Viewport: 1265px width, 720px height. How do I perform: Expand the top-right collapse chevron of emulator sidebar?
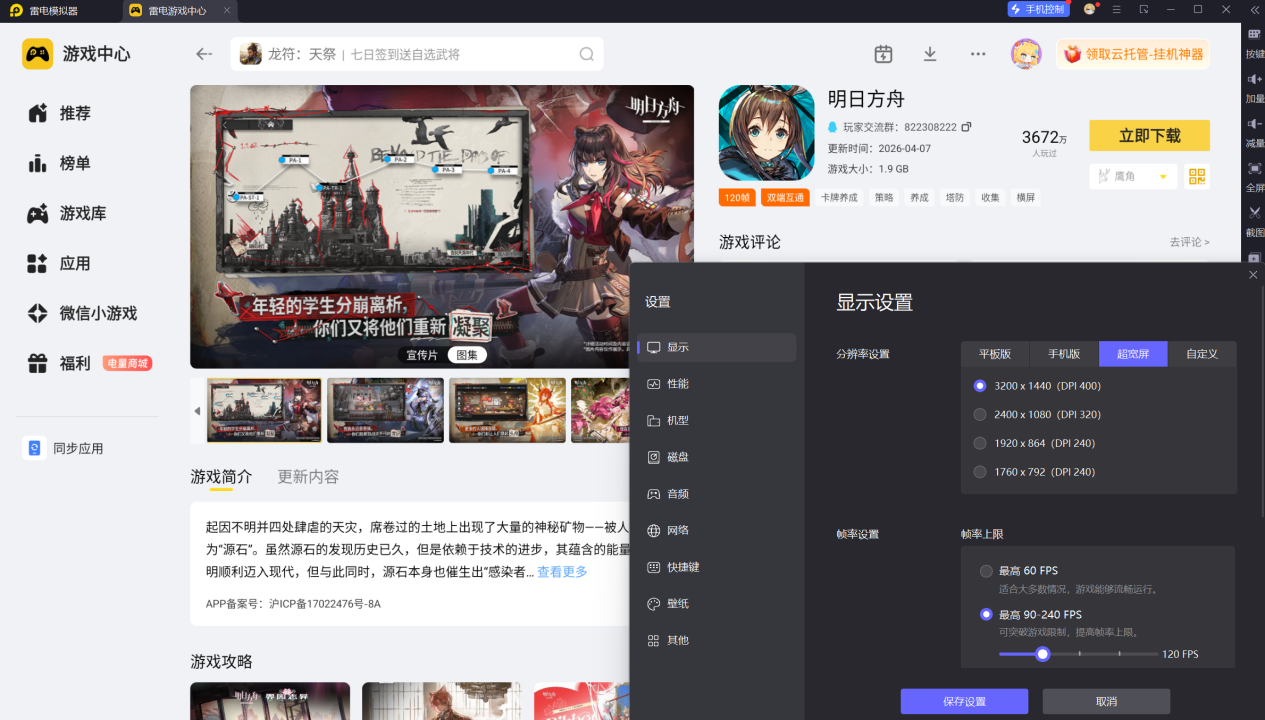1254,10
